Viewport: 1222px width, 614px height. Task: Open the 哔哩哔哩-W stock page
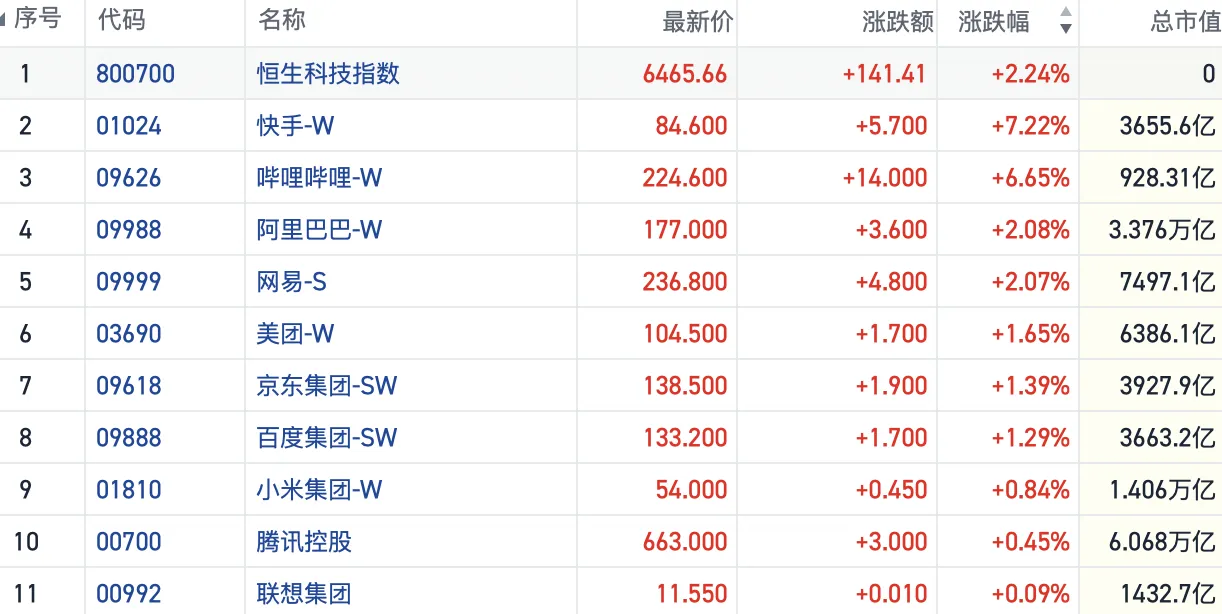pyautogui.click(x=319, y=178)
